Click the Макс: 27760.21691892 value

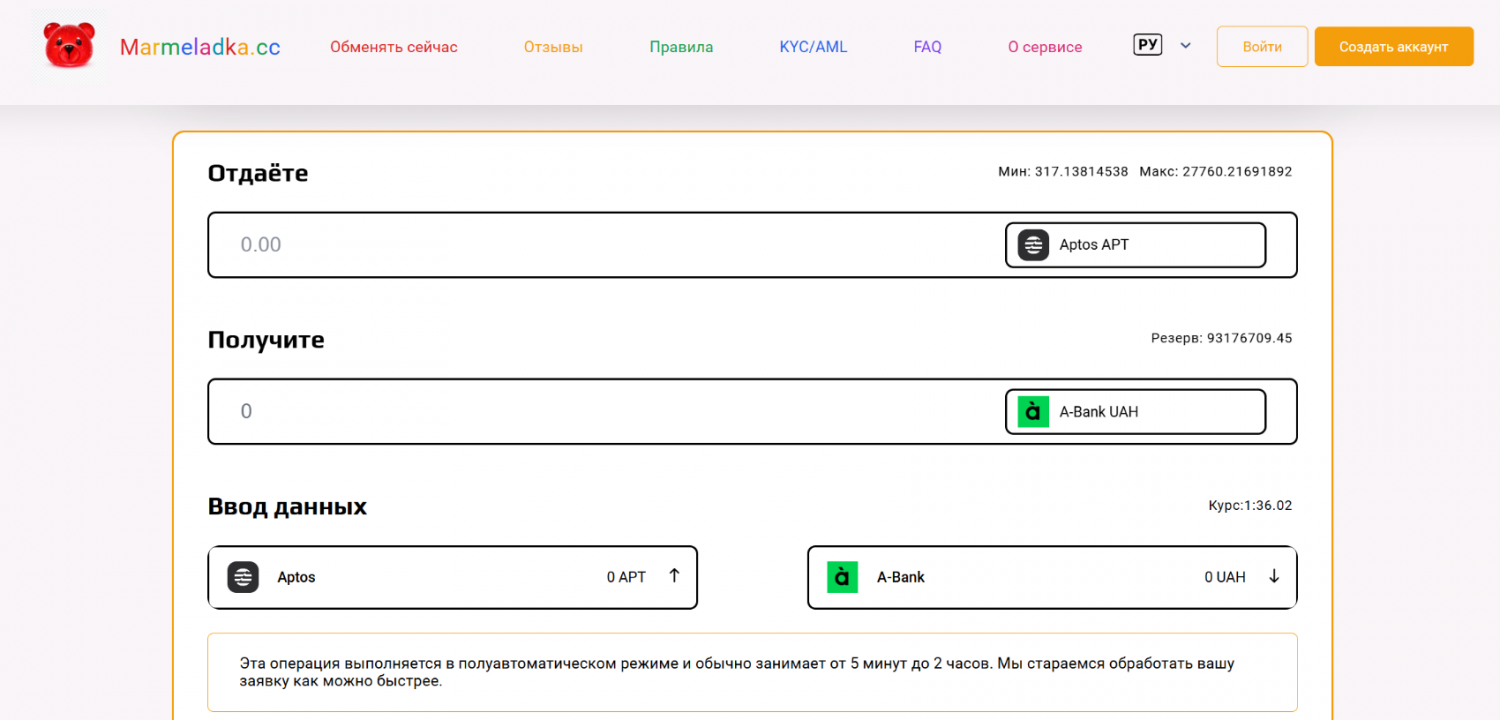tap(1216, 172)
